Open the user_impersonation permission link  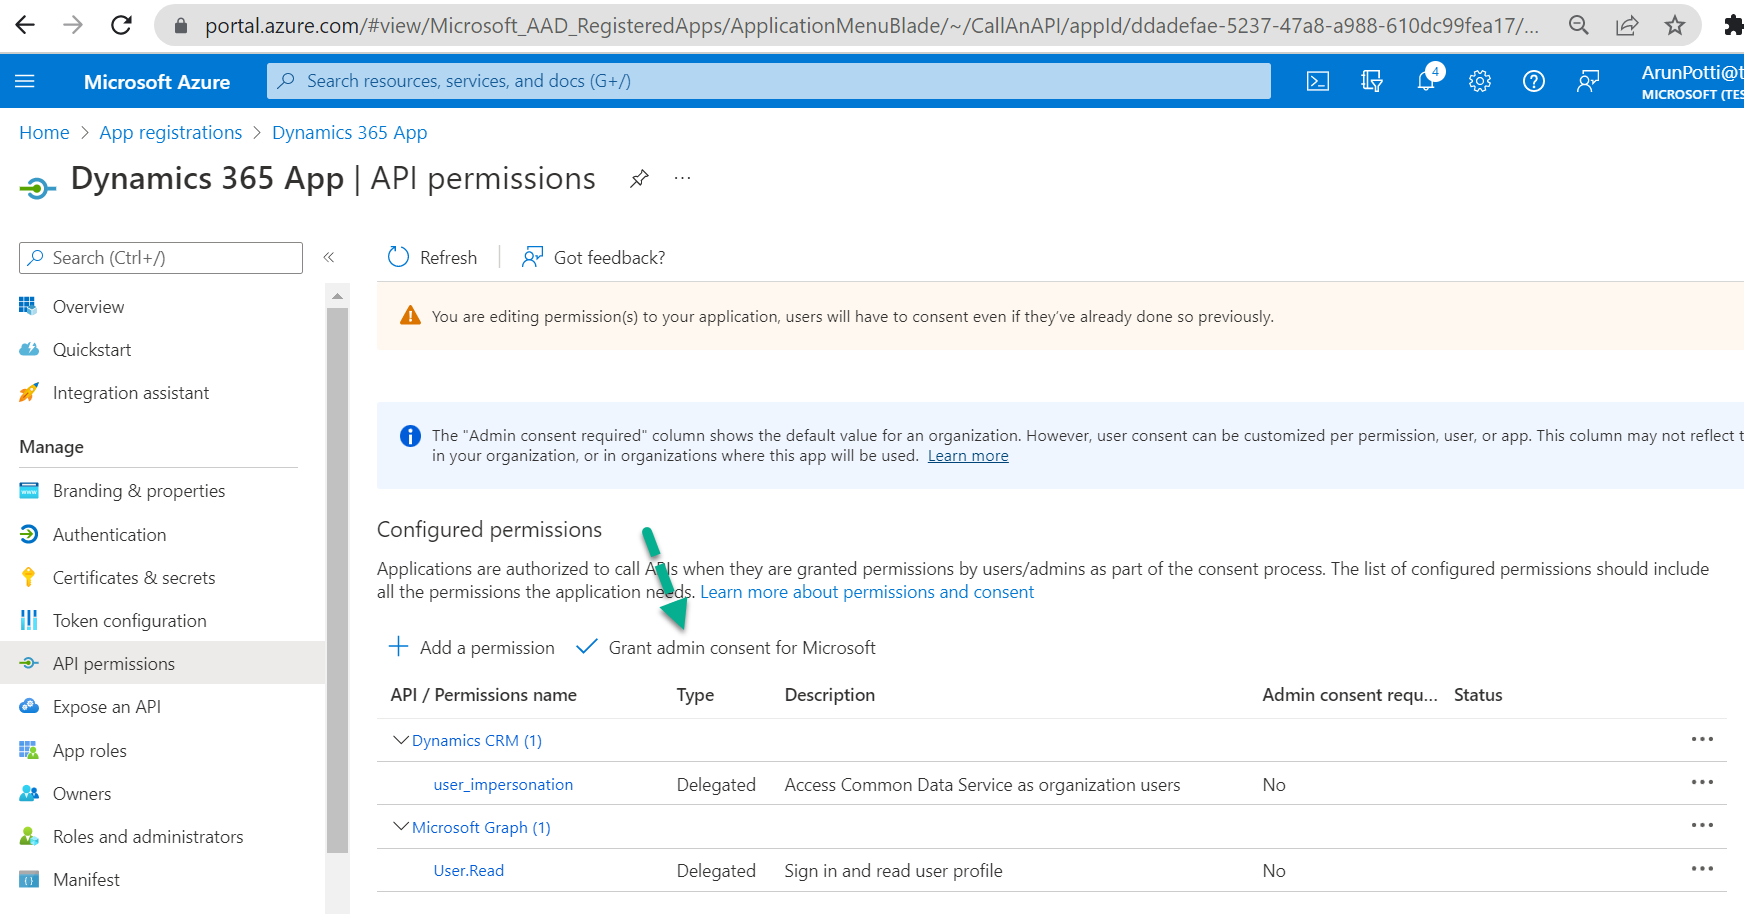503,784
